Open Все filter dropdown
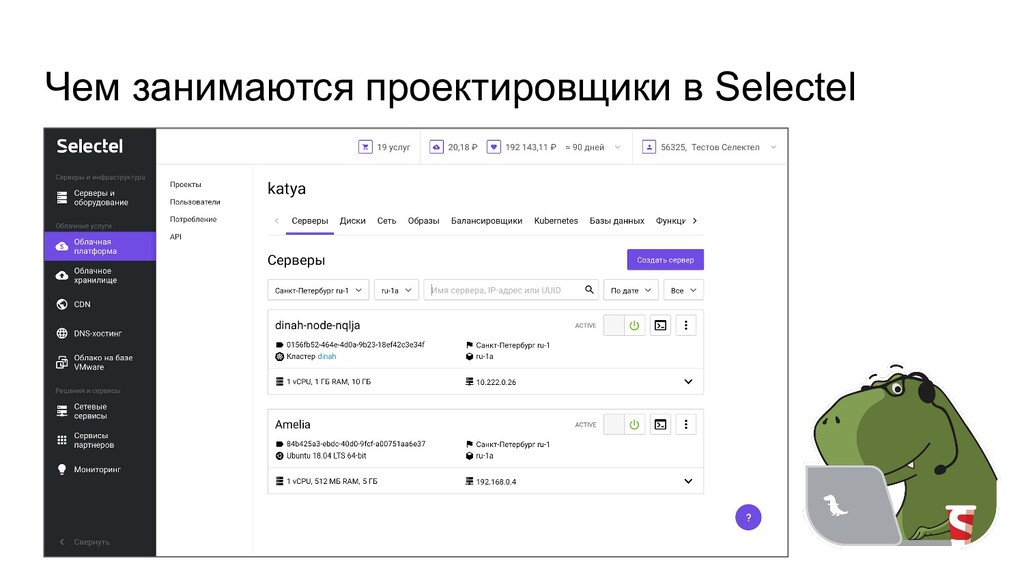Image resolution: width=1024 pixels, height=576 pixels. 684,290
